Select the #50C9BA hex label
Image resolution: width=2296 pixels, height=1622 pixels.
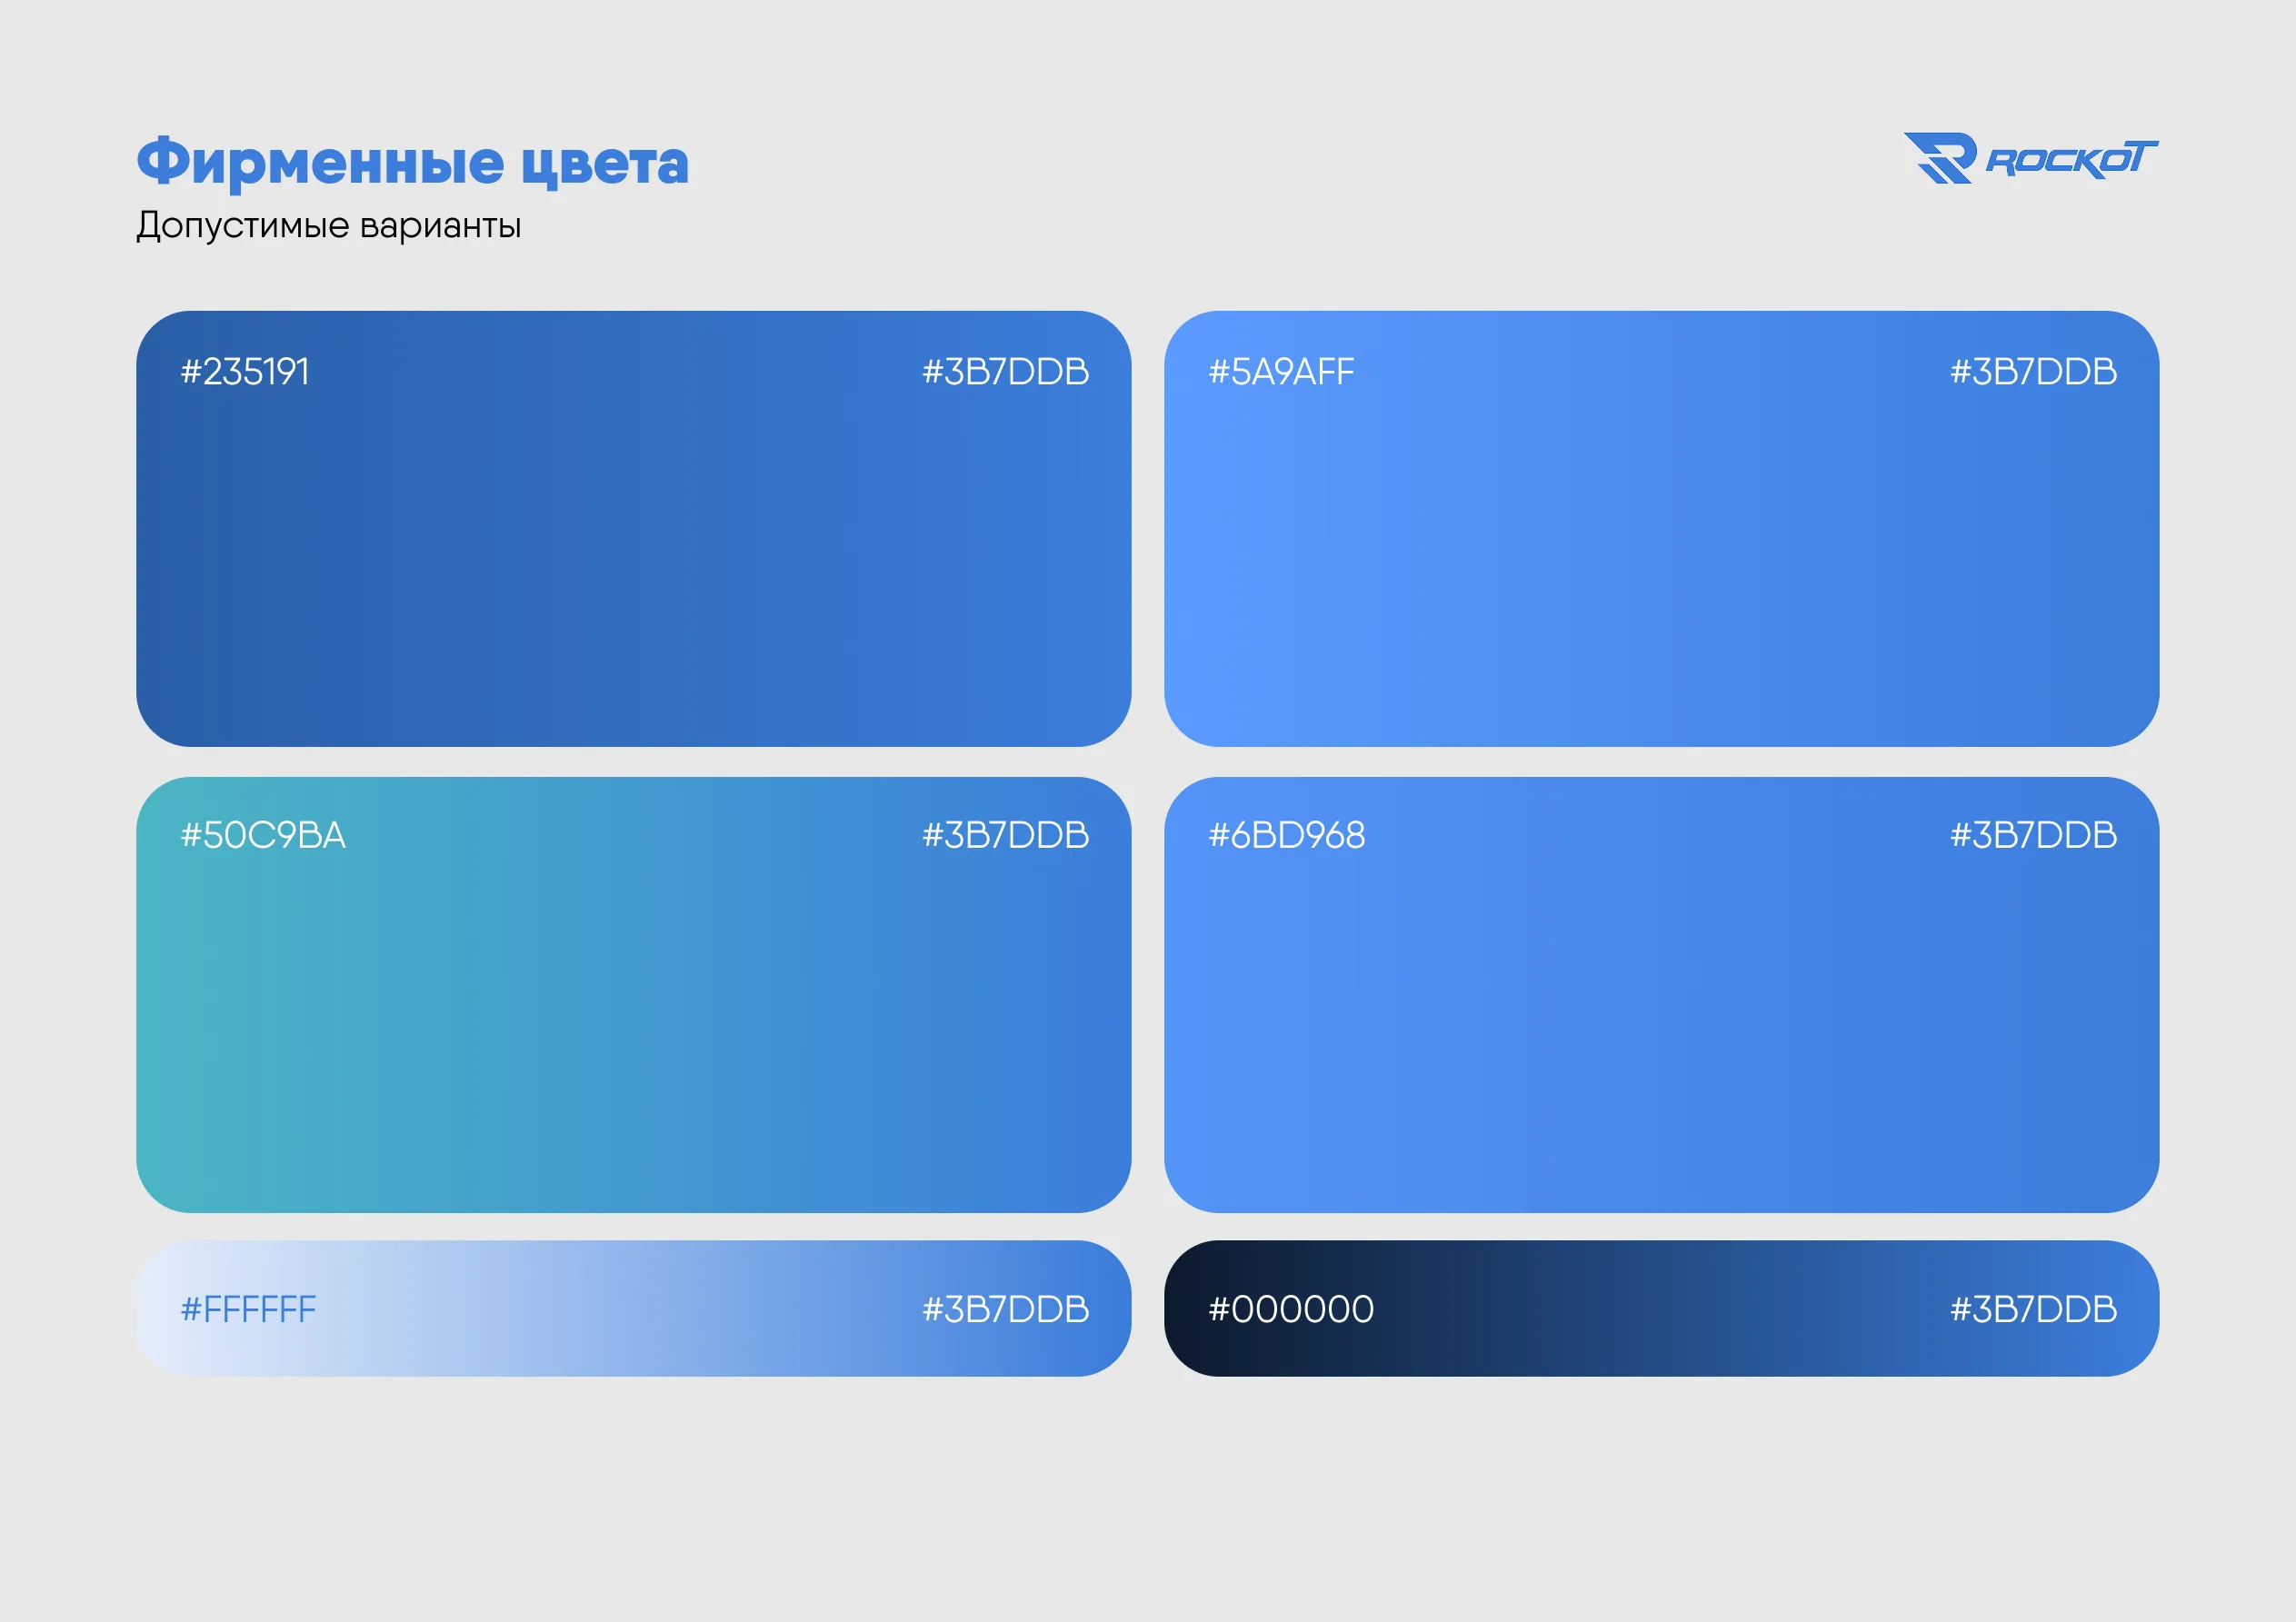263,835
